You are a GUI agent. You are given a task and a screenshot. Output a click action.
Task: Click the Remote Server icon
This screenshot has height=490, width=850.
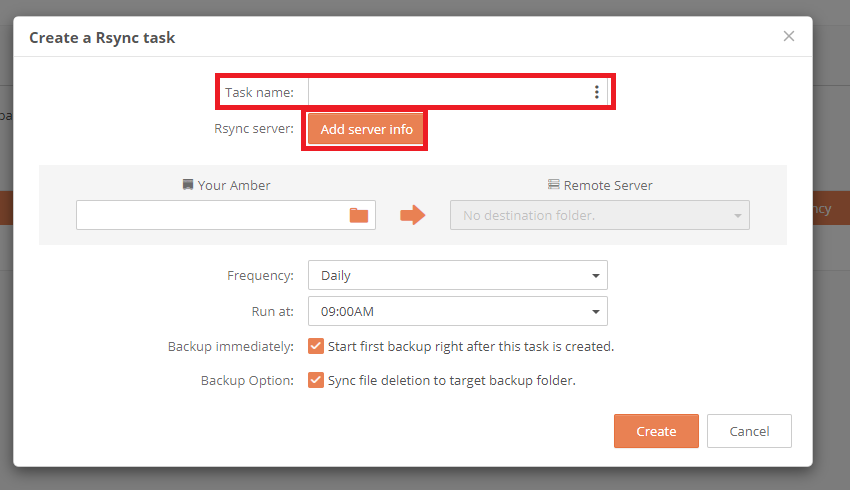553,184
